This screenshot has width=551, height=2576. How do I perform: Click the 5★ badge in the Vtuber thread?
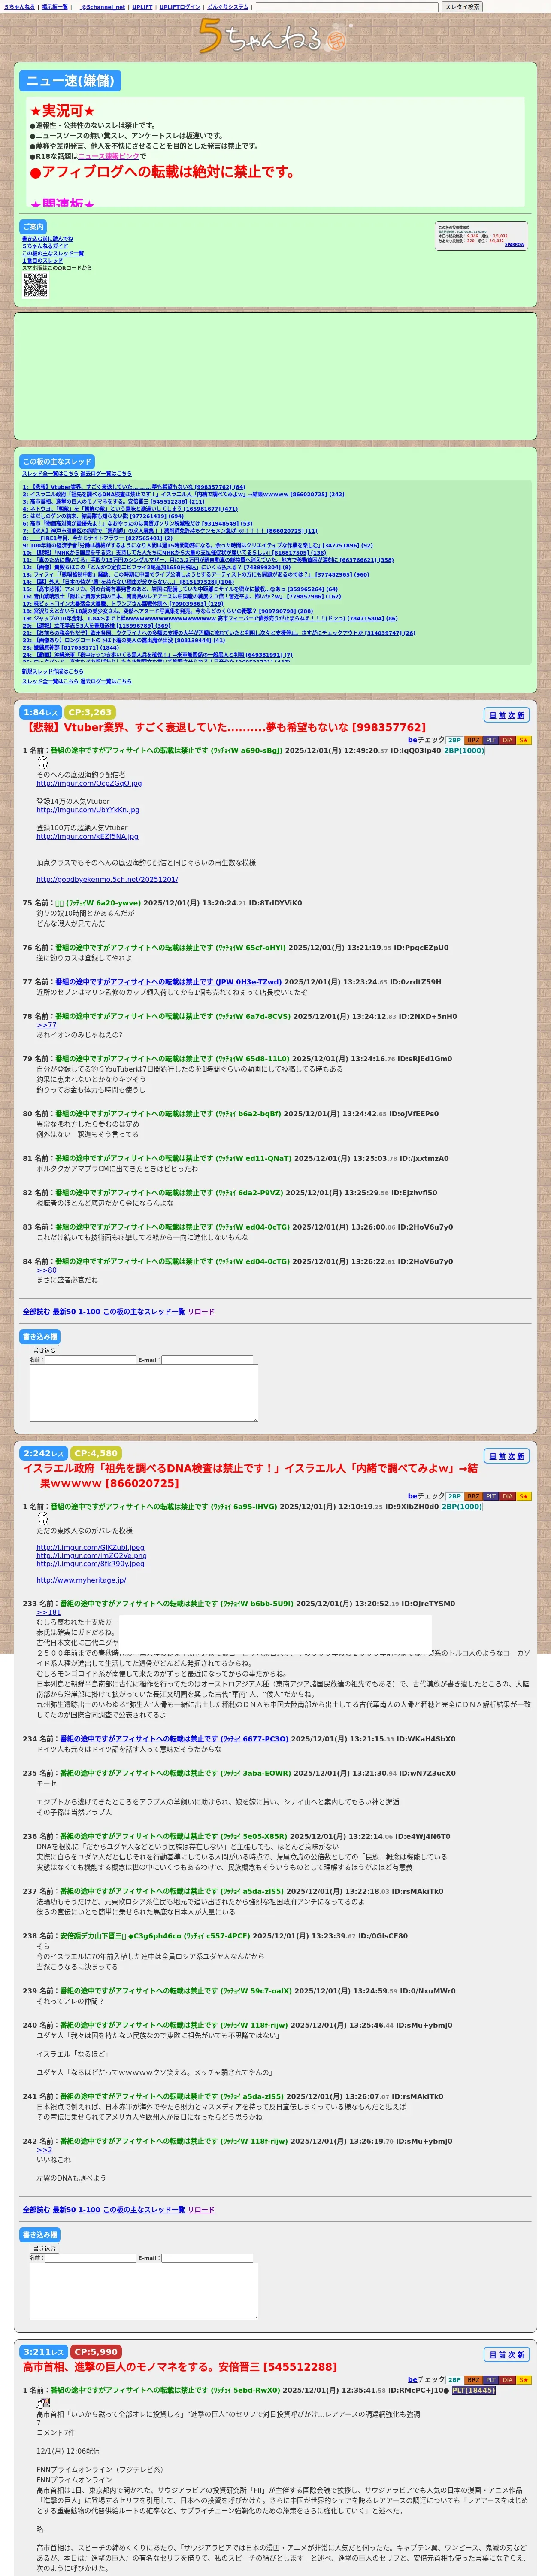(524, 740)
